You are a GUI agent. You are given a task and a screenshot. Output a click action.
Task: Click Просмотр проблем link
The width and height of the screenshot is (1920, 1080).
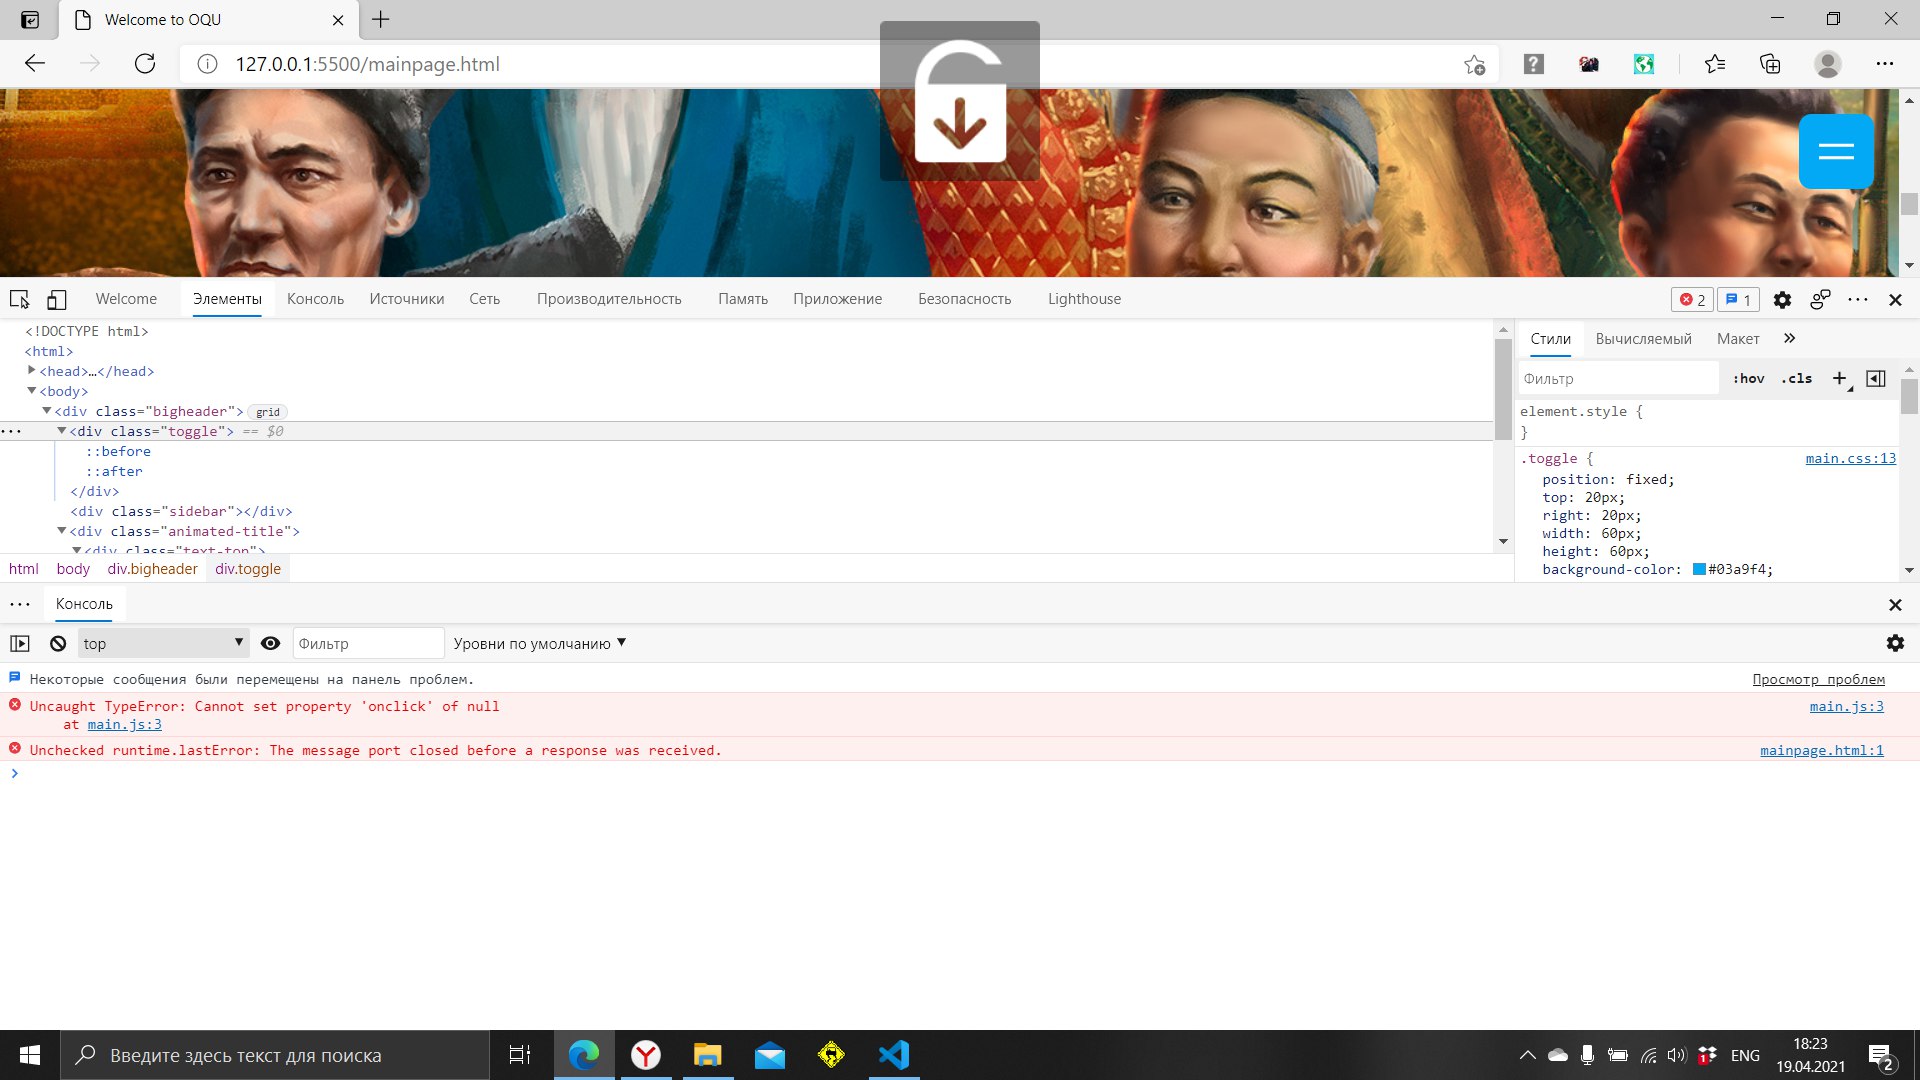[1818, 679]
